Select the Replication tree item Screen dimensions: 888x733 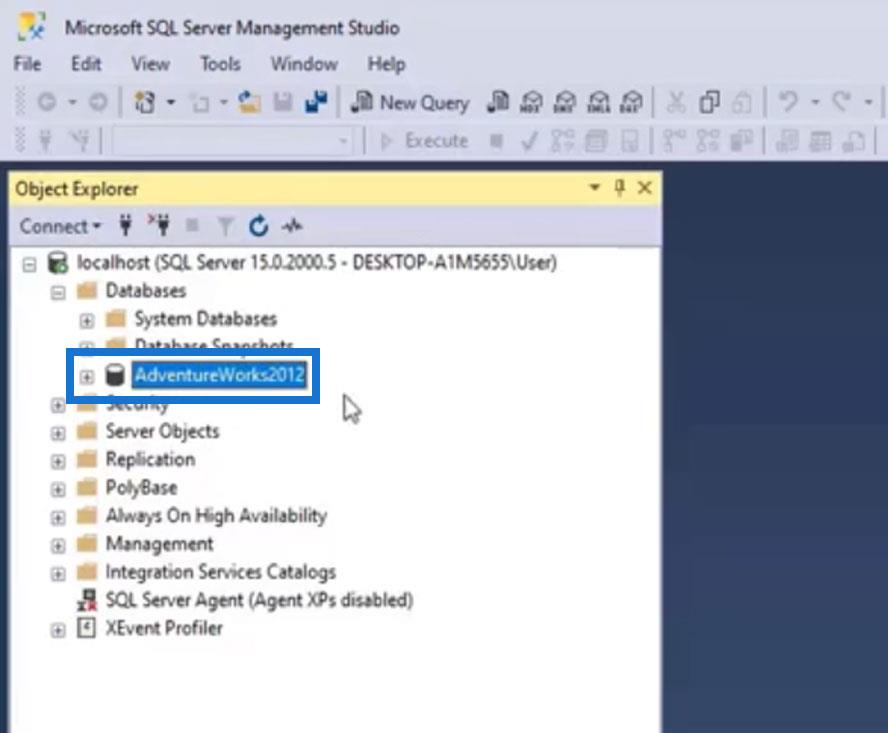coord(151,459)
